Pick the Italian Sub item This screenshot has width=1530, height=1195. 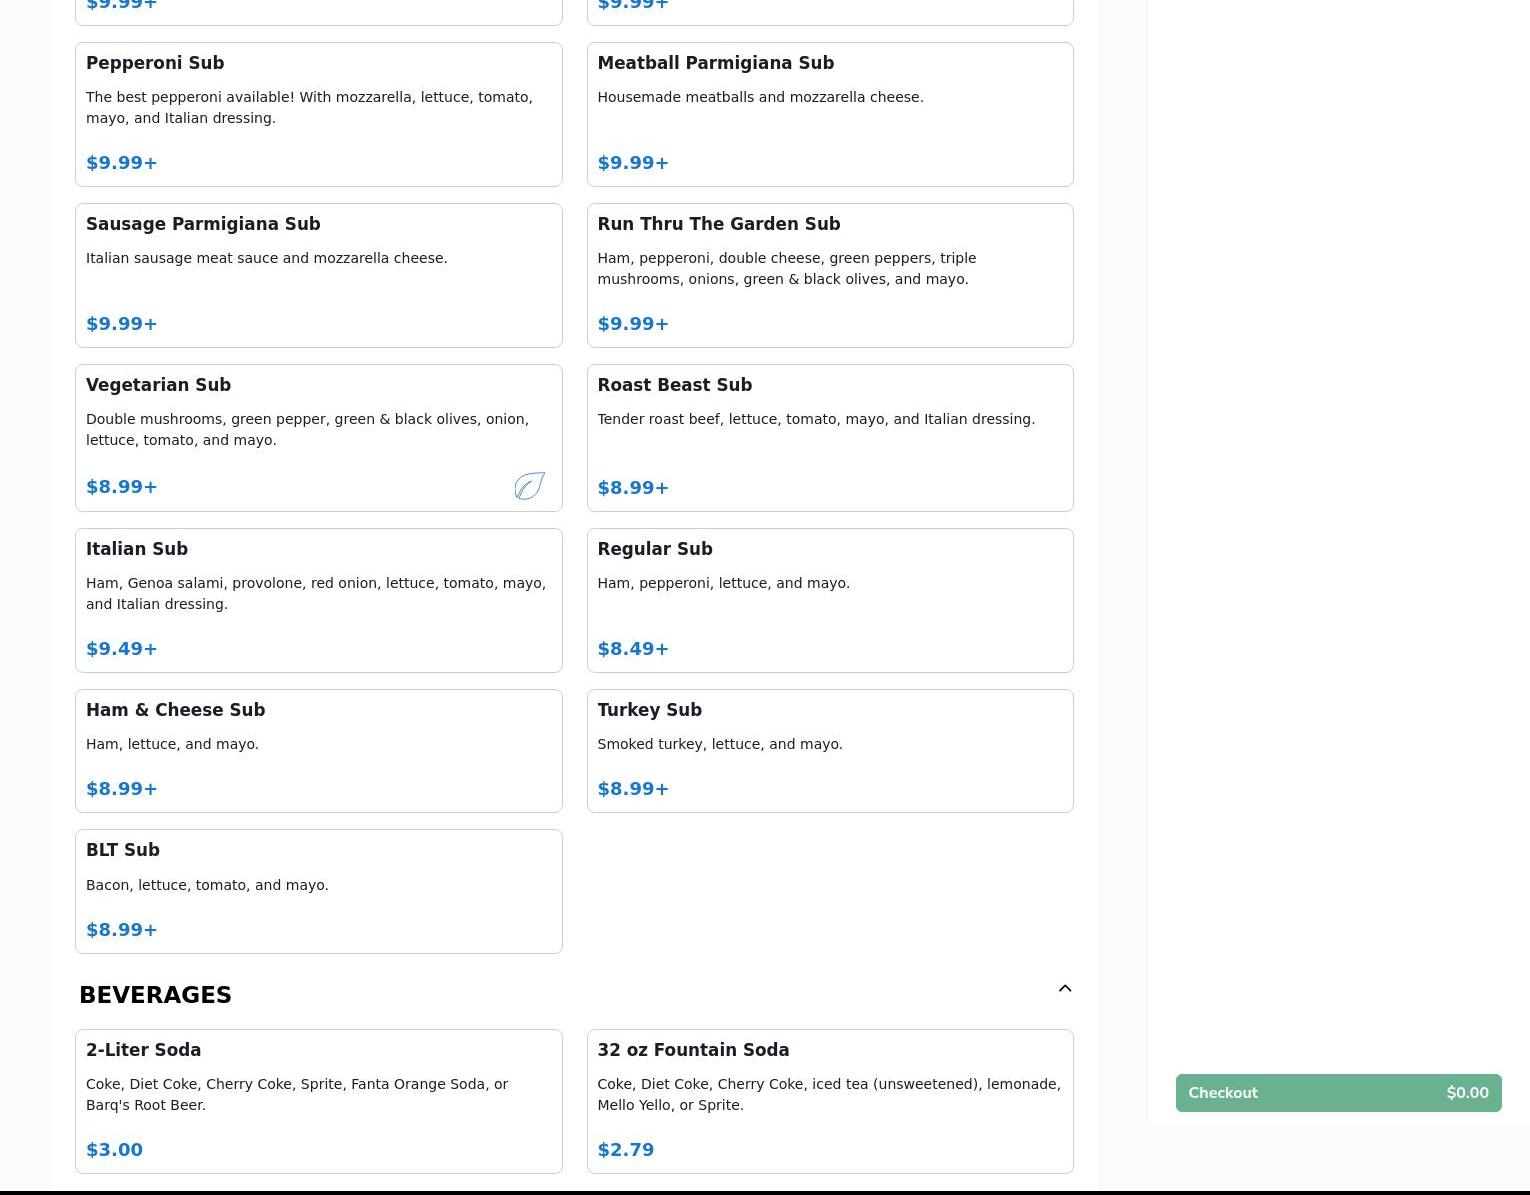click(x=319, y=600)
